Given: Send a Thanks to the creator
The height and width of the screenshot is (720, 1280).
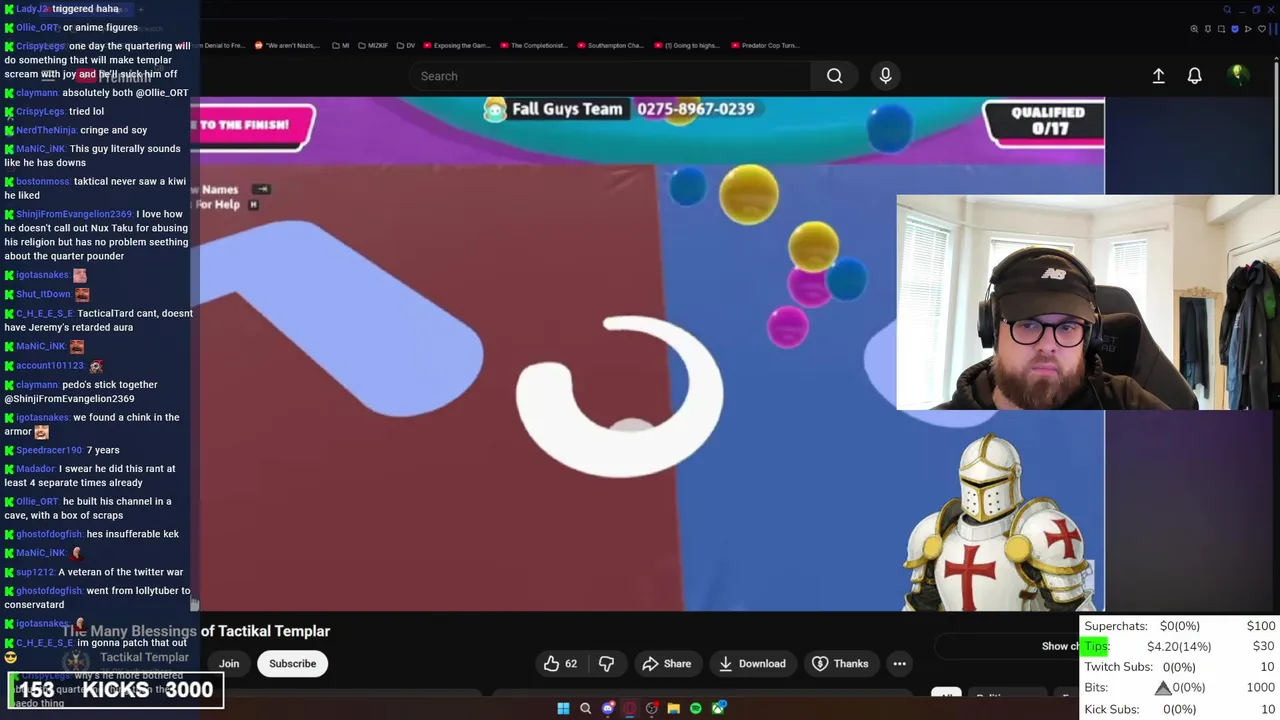Looking at the screenshot, I should tap(840, 663).
